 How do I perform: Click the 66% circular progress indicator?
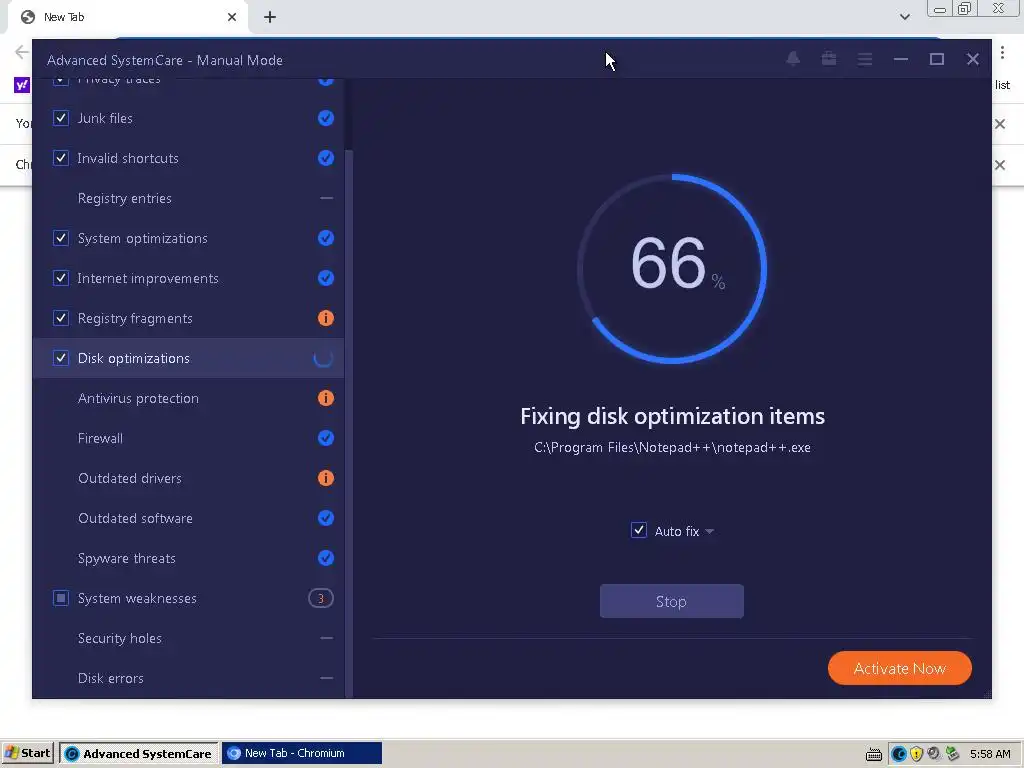point(672,268)
